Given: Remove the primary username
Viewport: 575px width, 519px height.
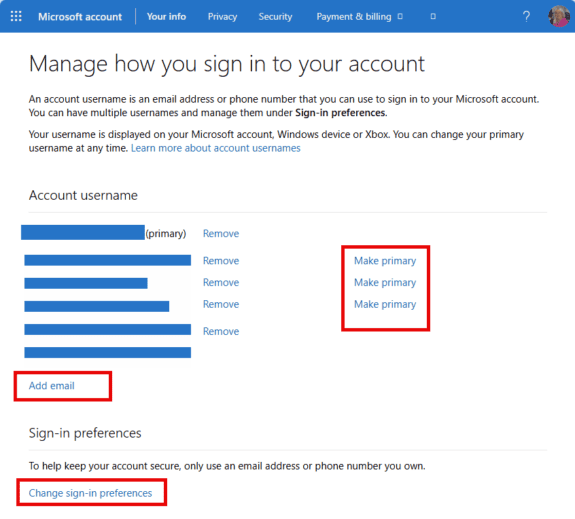Looking at the screenshot, I should click(221, 234).
